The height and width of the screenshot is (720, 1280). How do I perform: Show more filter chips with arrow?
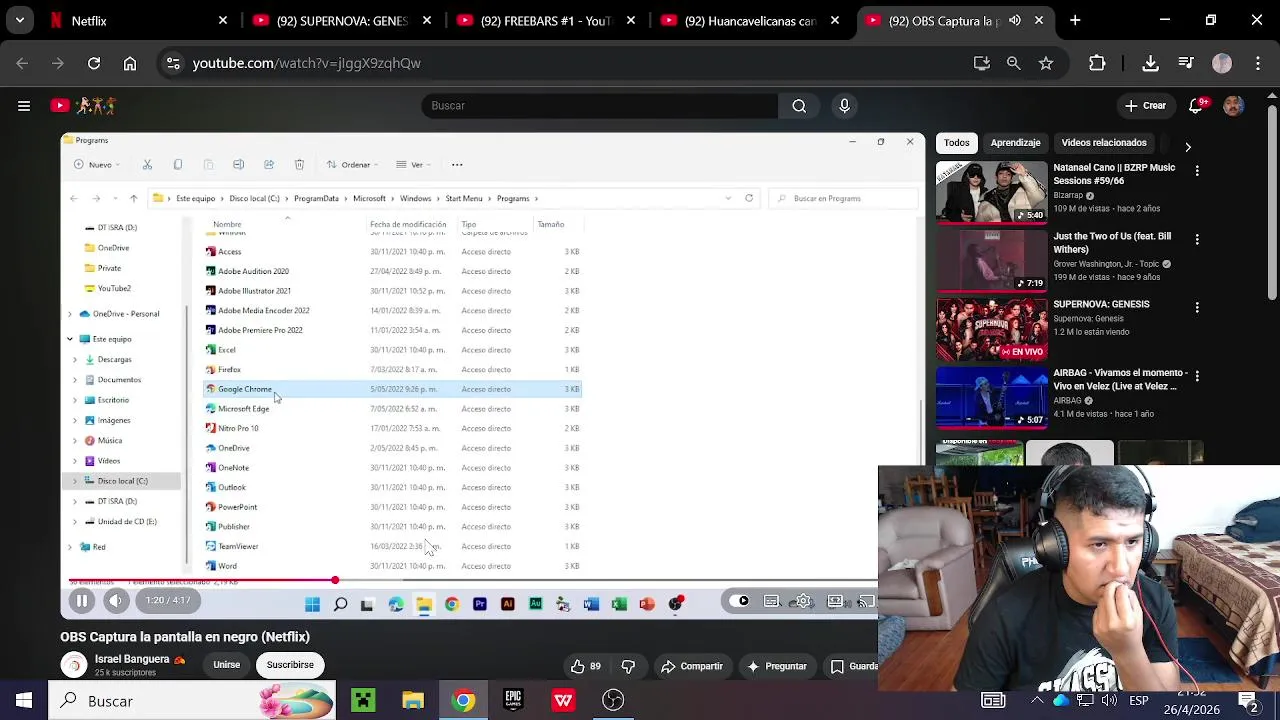point(1188,147)
